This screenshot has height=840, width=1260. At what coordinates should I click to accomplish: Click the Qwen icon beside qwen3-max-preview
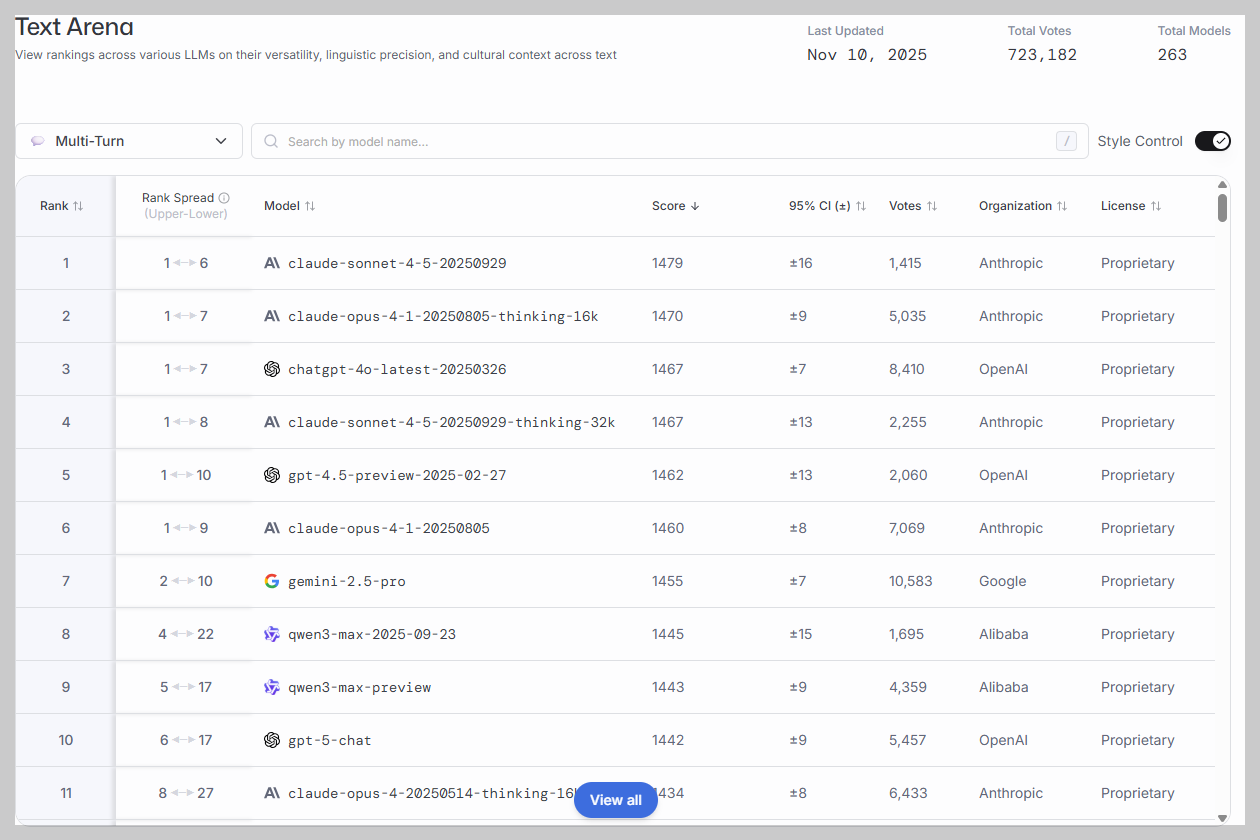pos(272,687)
